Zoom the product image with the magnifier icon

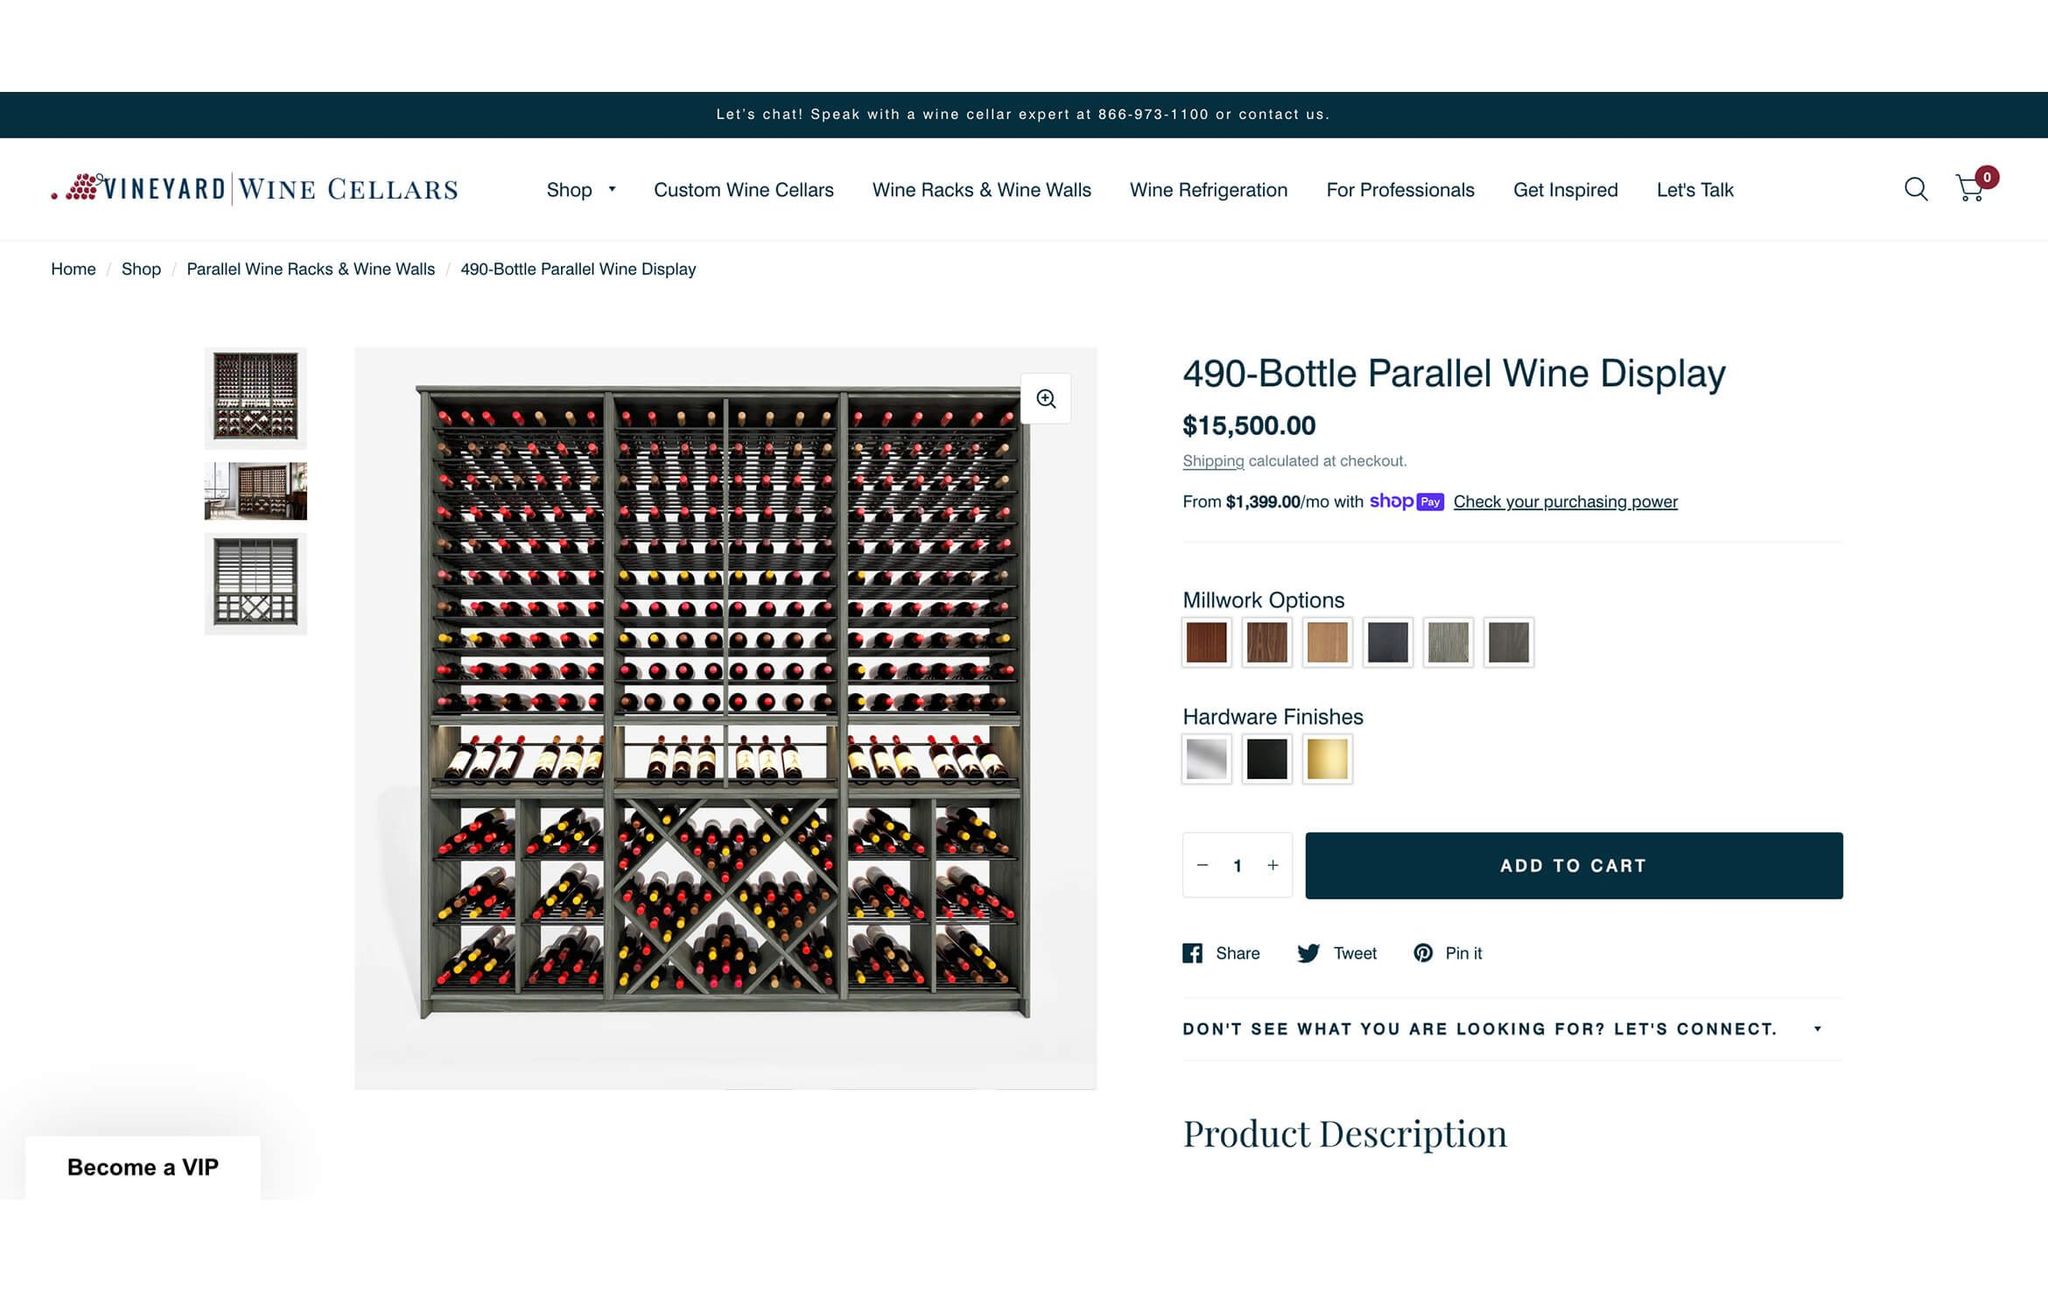[x=1046, y=398]
